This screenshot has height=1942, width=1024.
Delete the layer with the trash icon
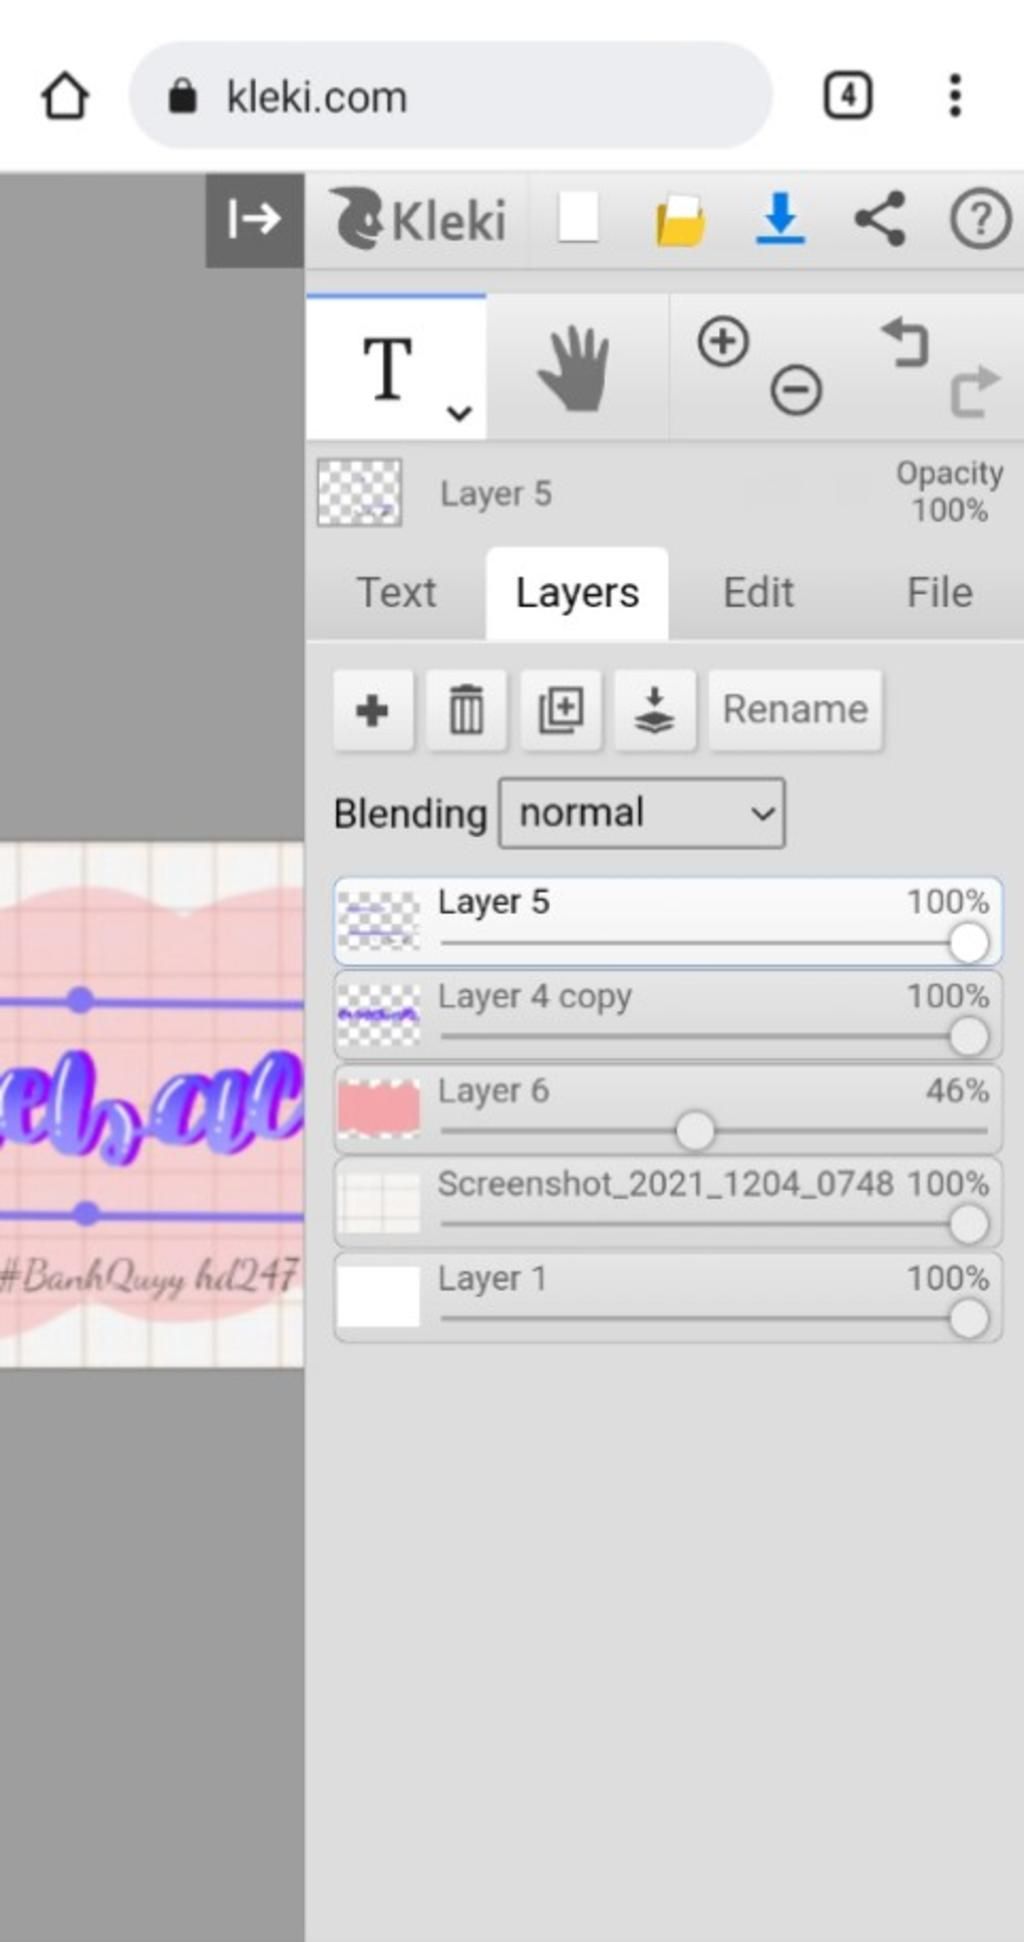[466, 711]
